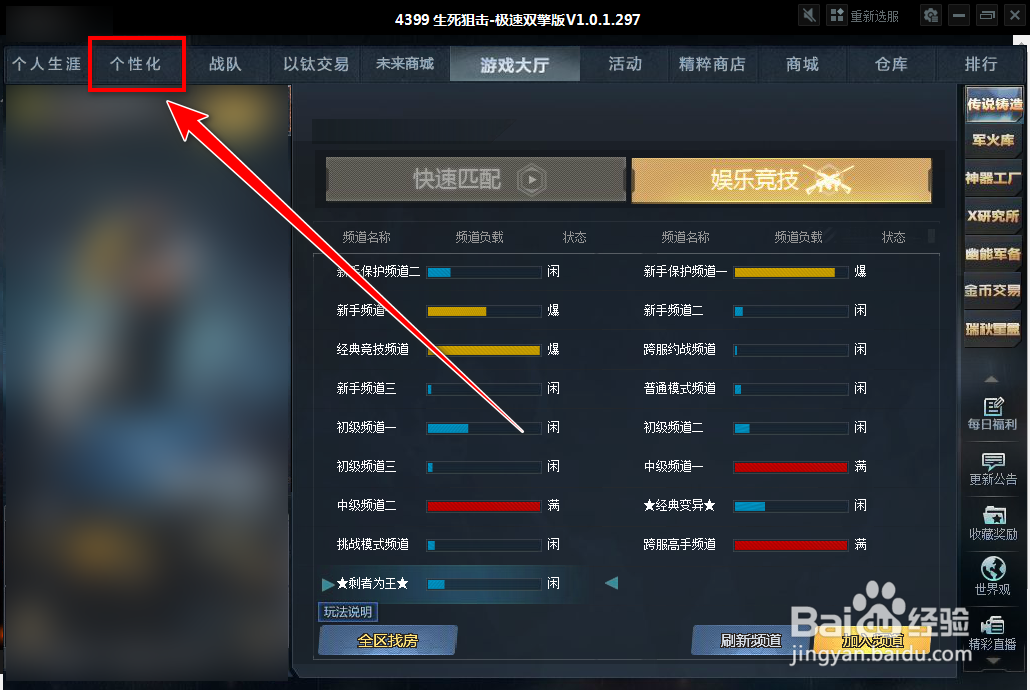Screen dimensions: 1030x690
Task: Collapse sidebar list with up arrow
Action: (x=991, y=379)
